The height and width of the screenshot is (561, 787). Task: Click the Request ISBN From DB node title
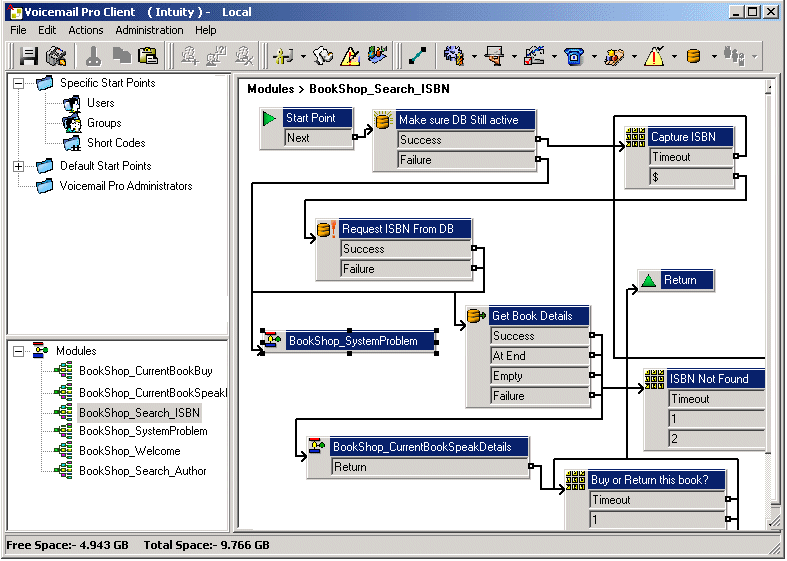398,229
